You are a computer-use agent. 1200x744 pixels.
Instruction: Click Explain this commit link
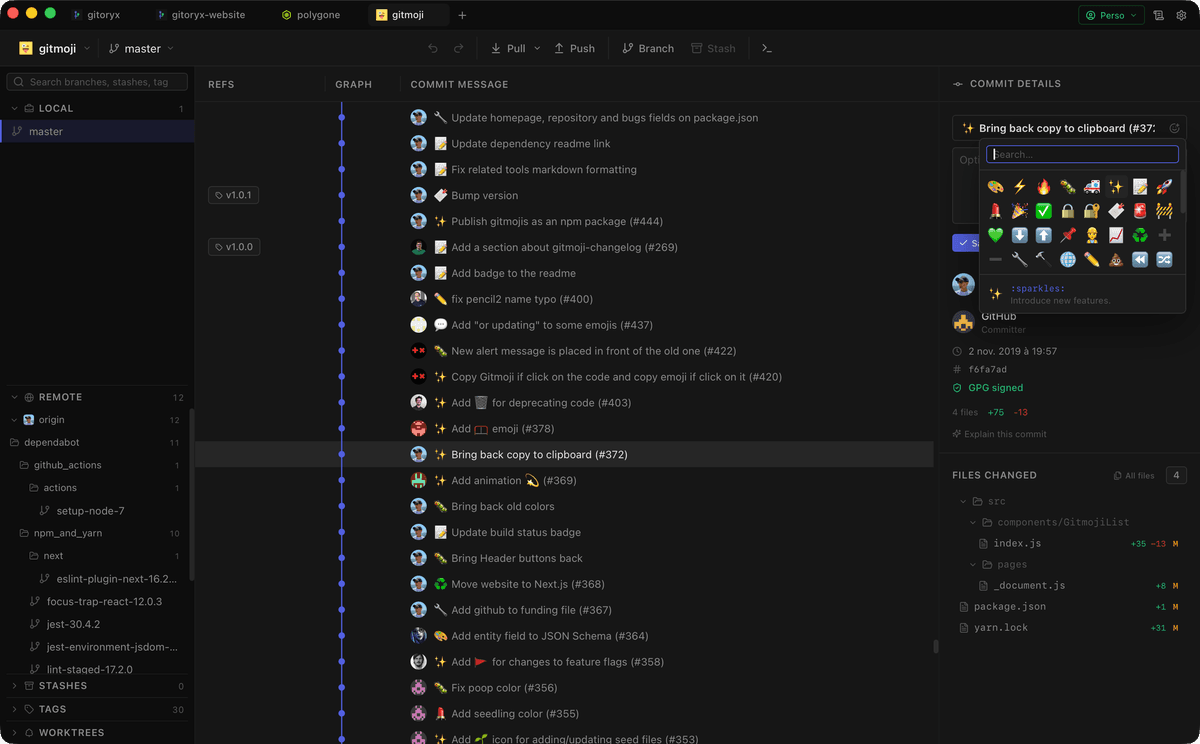(1000, 434)
